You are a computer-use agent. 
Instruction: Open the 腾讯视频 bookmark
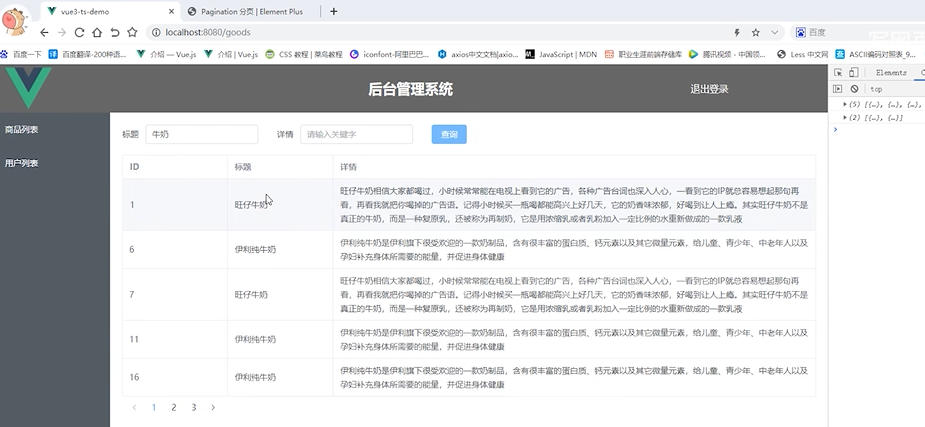[x=727, y=54]
